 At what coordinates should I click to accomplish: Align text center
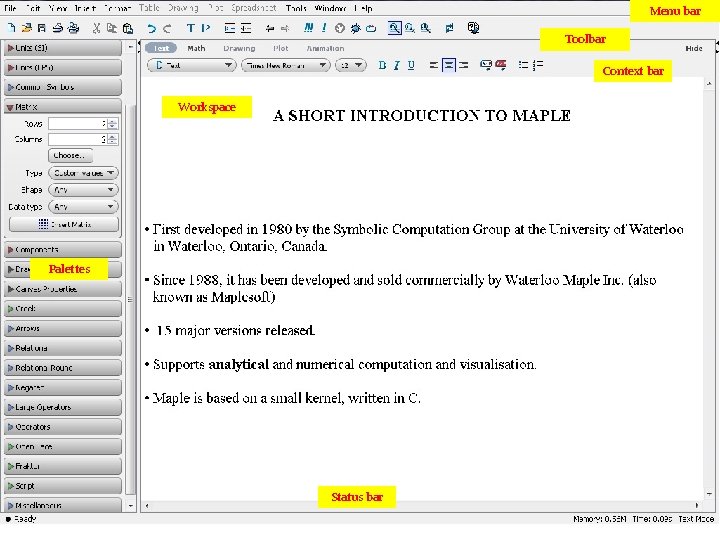449,65
